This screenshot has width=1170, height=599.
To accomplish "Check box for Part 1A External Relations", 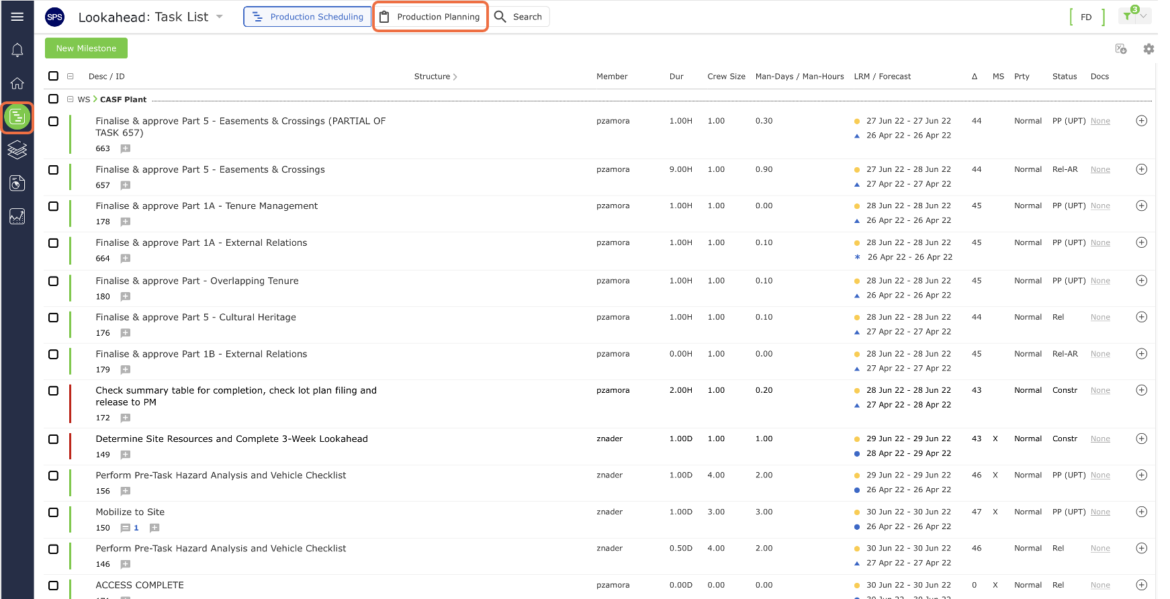I will (x=53, y=242).
